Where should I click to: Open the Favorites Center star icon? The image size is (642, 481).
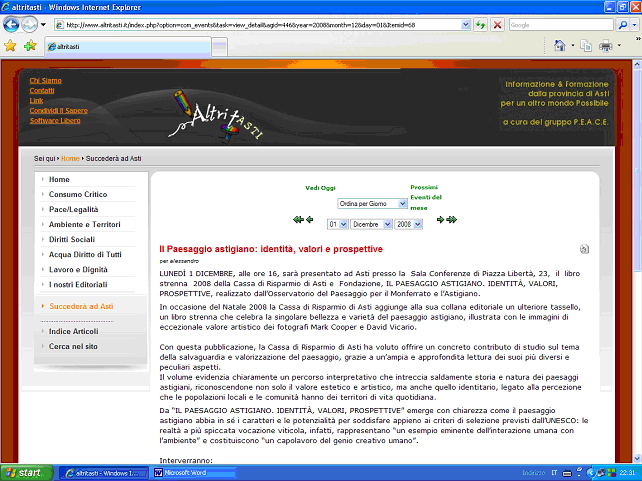coord(10,45)
